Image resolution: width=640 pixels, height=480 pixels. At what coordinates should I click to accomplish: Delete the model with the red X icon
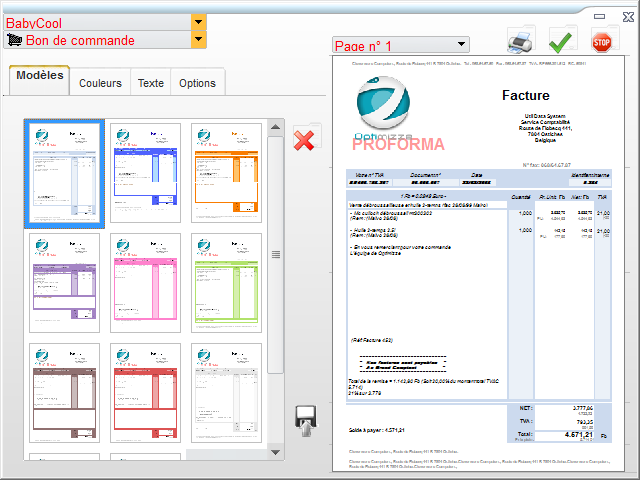pos(306,139)
